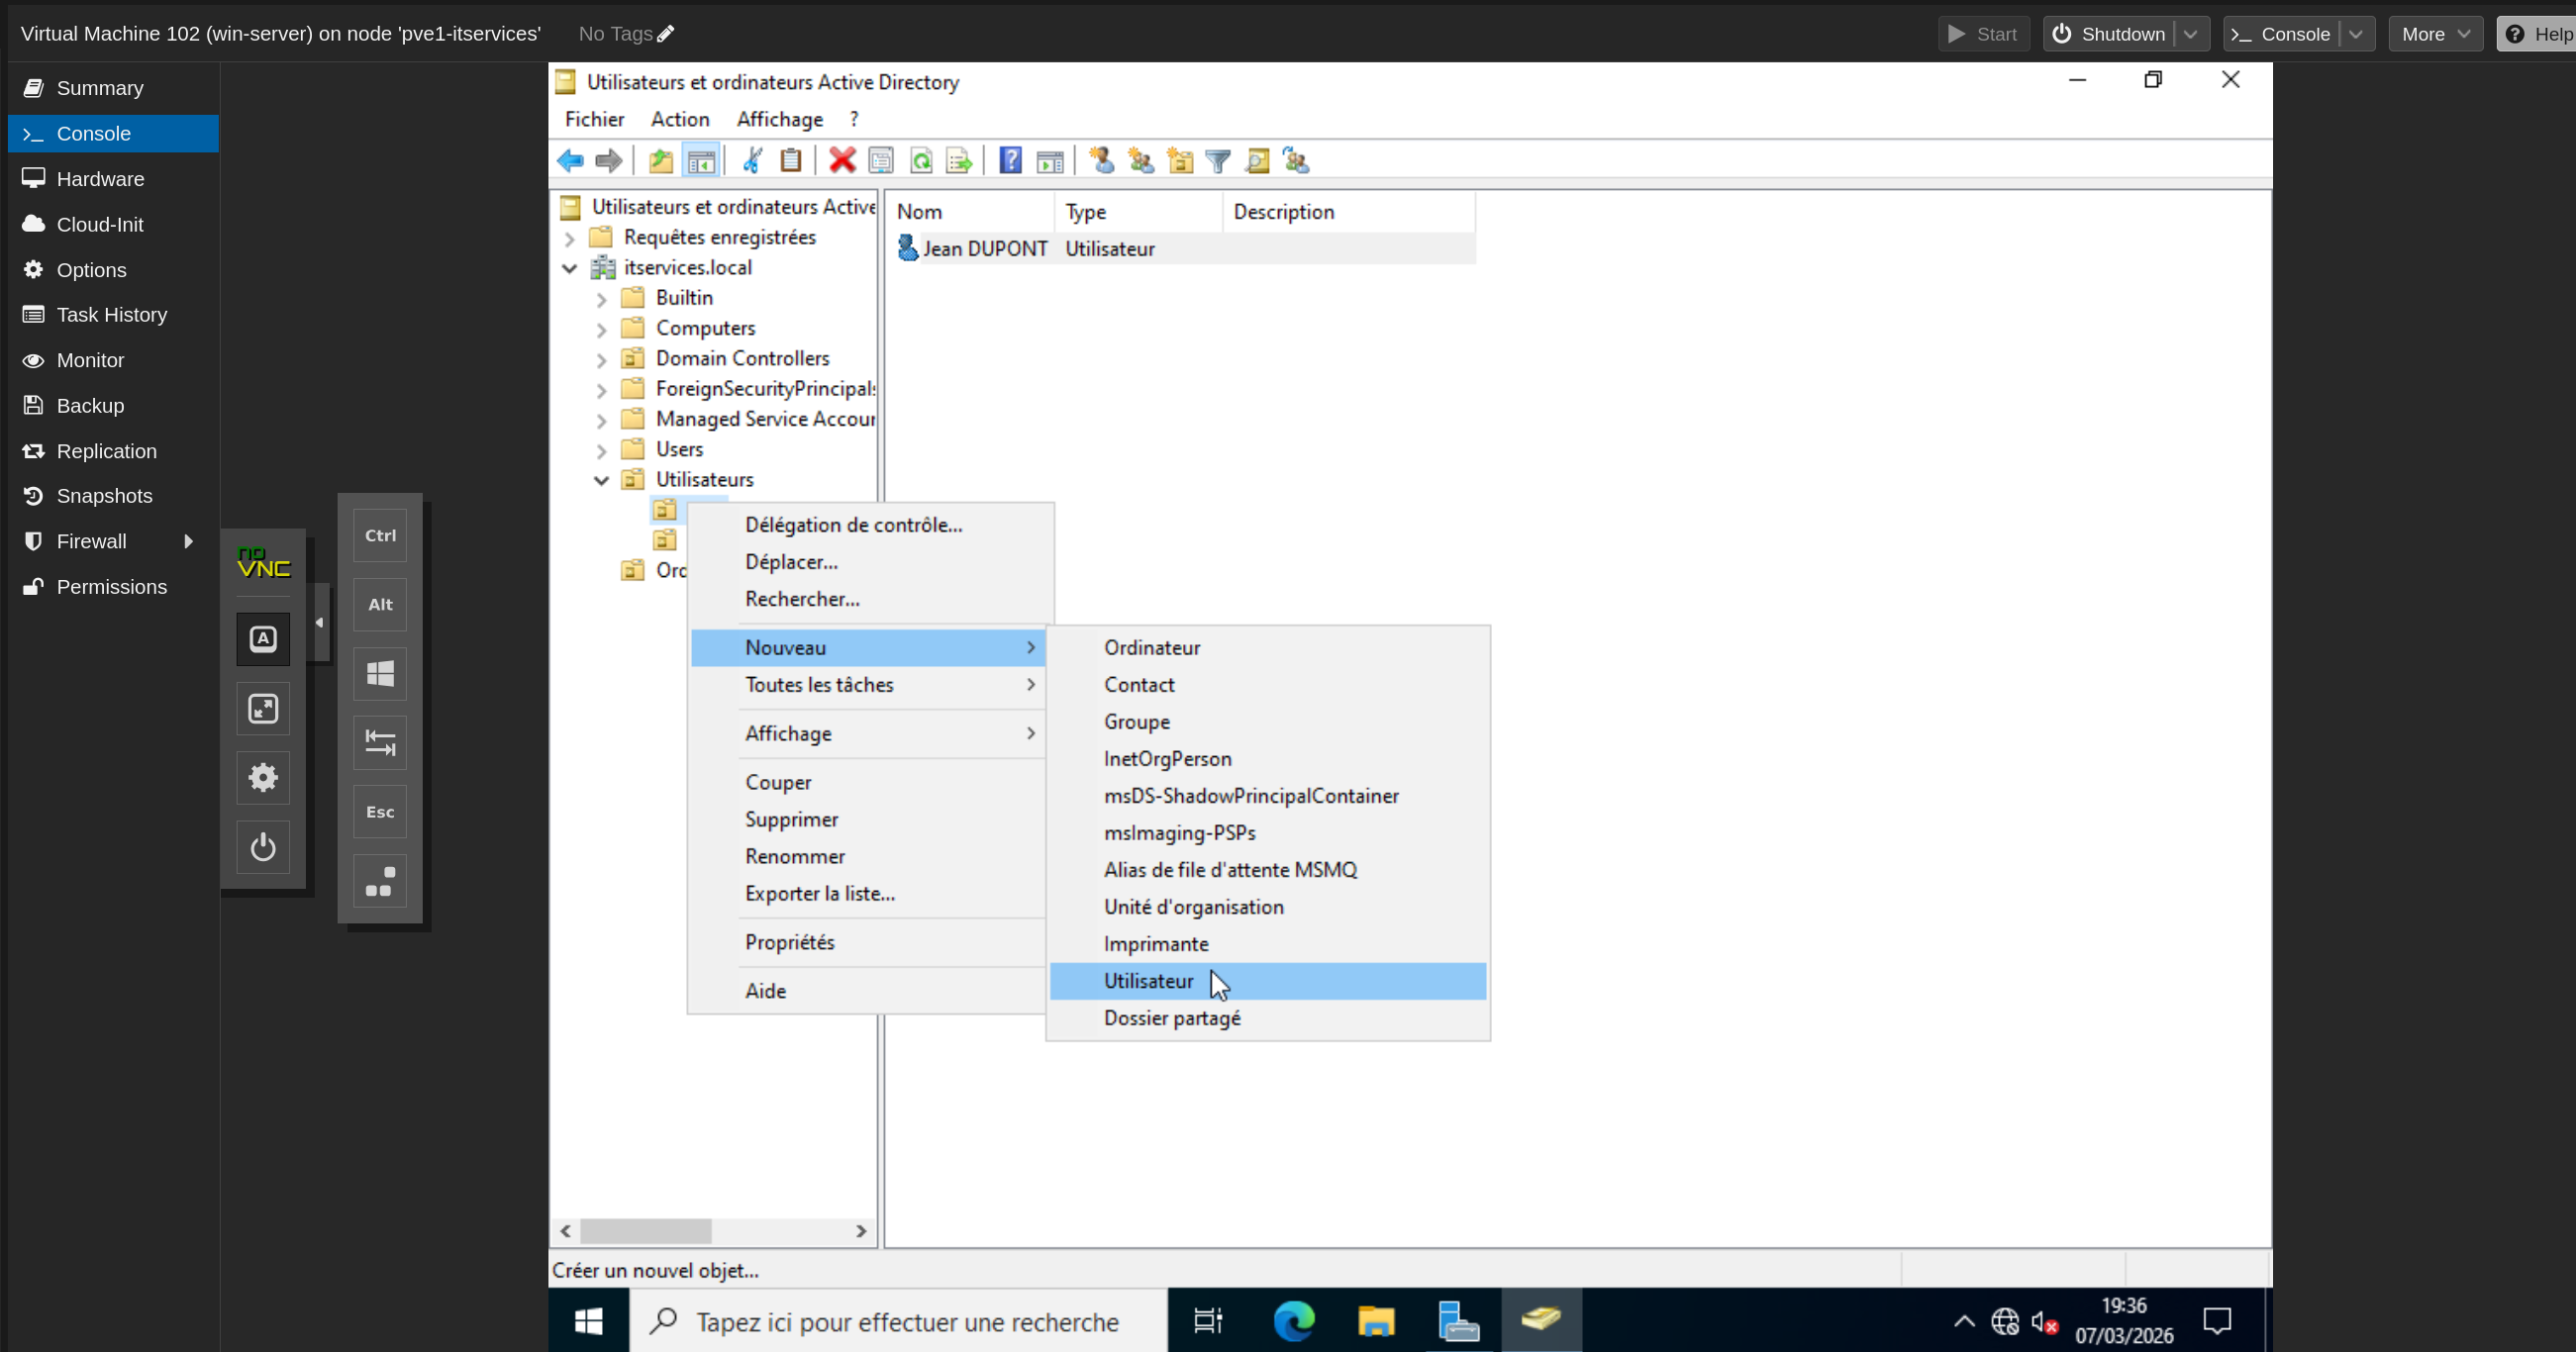Image resolution: width=2576 pixels, height=1352 pixels.
Task: Expand the Builtin tree node
Action: coord(601,299)
